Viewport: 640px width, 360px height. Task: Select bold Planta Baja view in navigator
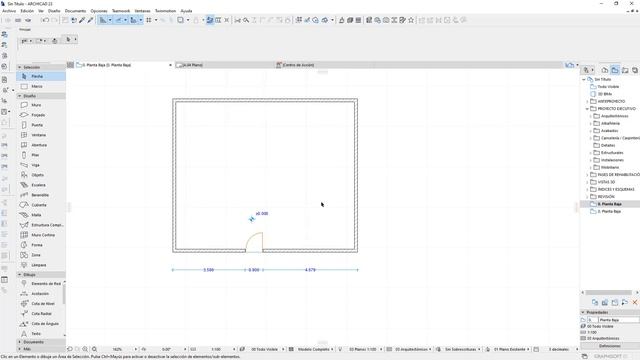click(610, 204)
